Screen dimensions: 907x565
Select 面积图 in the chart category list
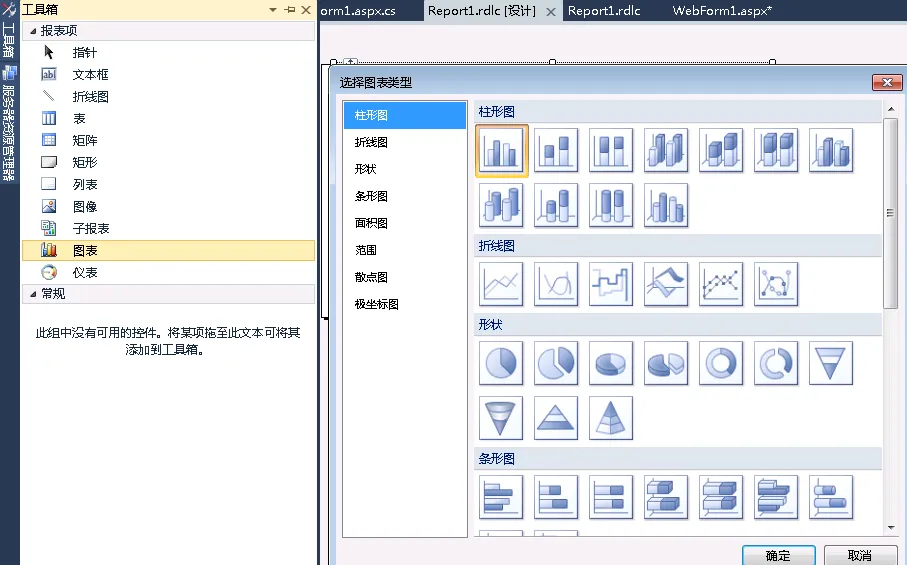(405, 223)
